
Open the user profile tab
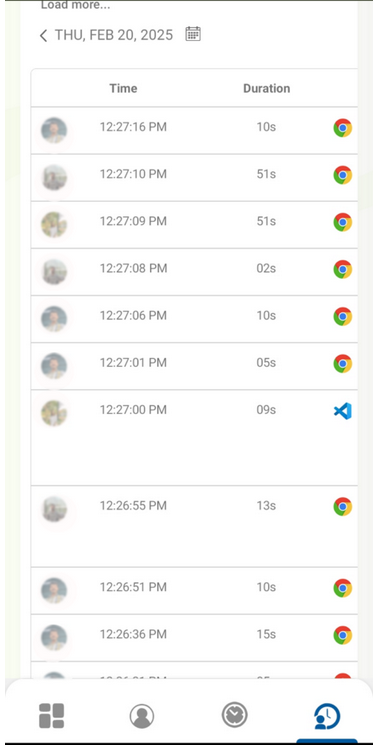click(142, 716)
